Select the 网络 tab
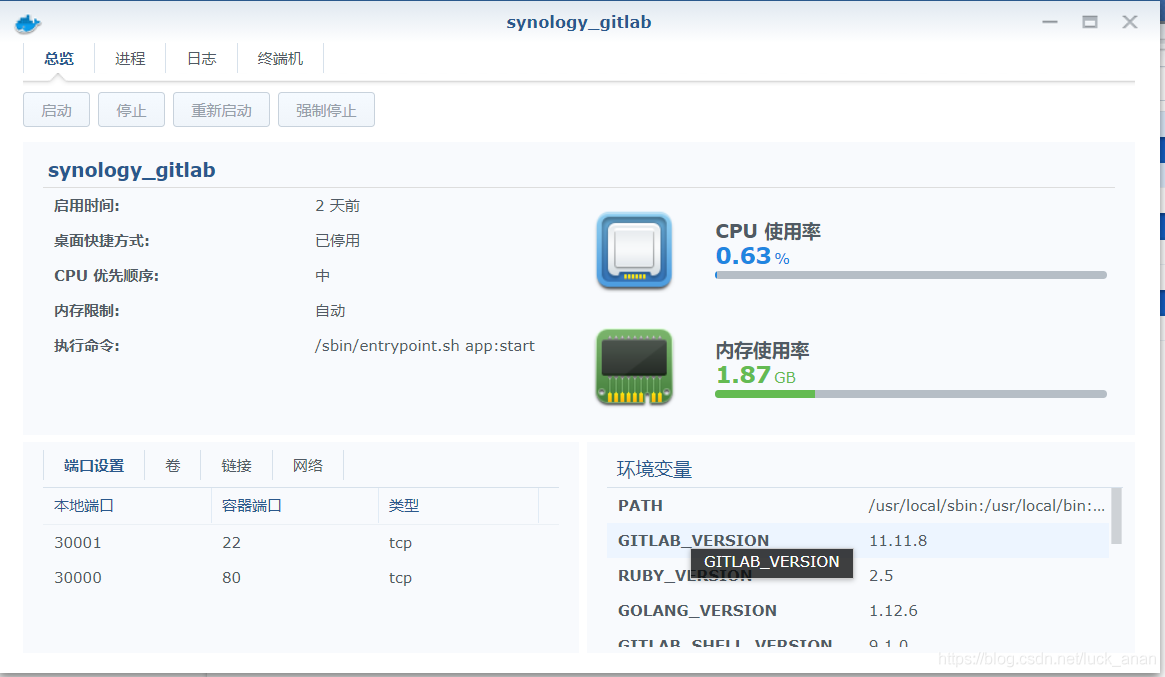The width and height of the screenshot is (1165, 677). click(308, 466)
